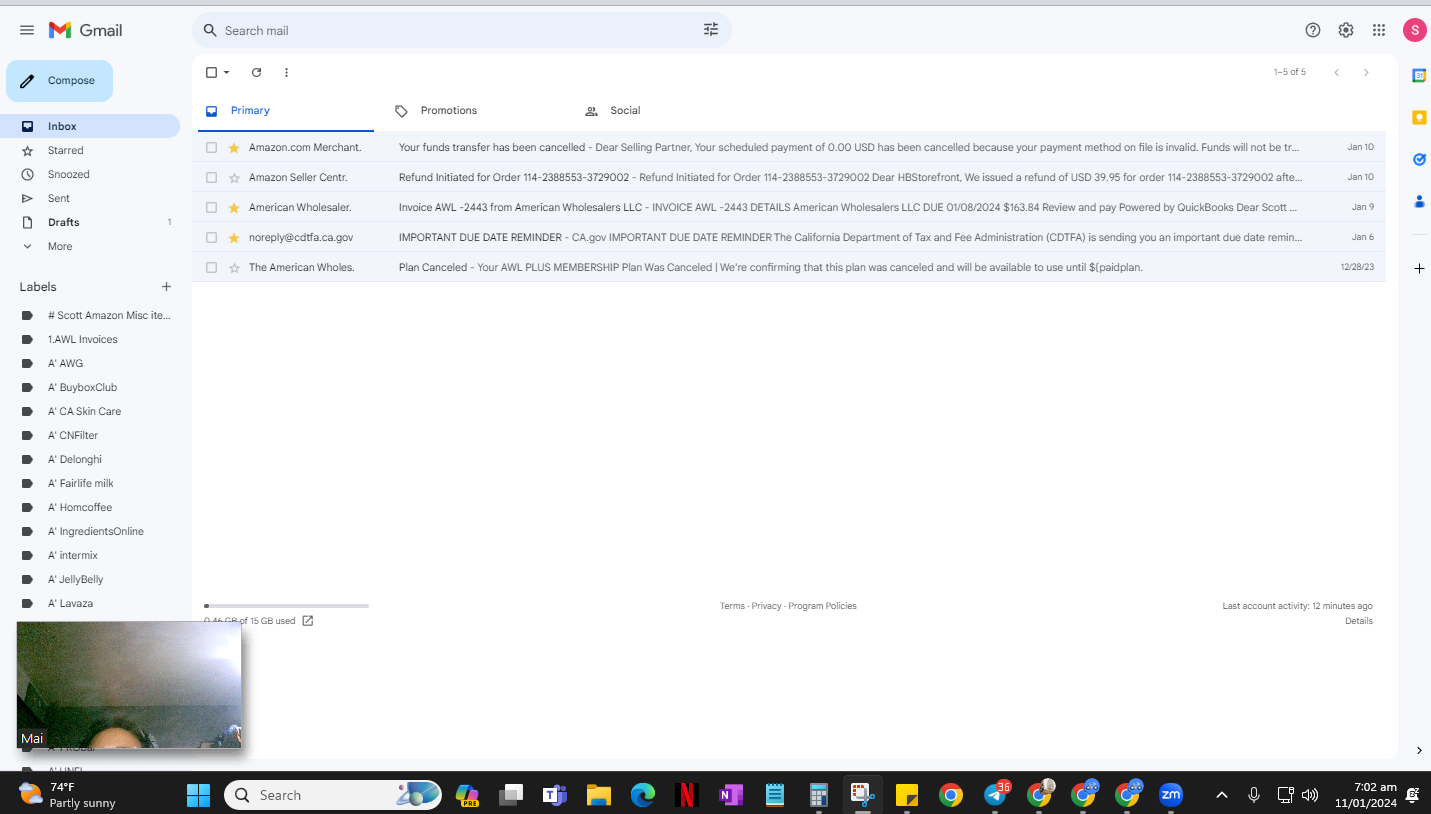Open Zoom from the taskbar
Screen dimensions: 1431x814
[1170, 795]
